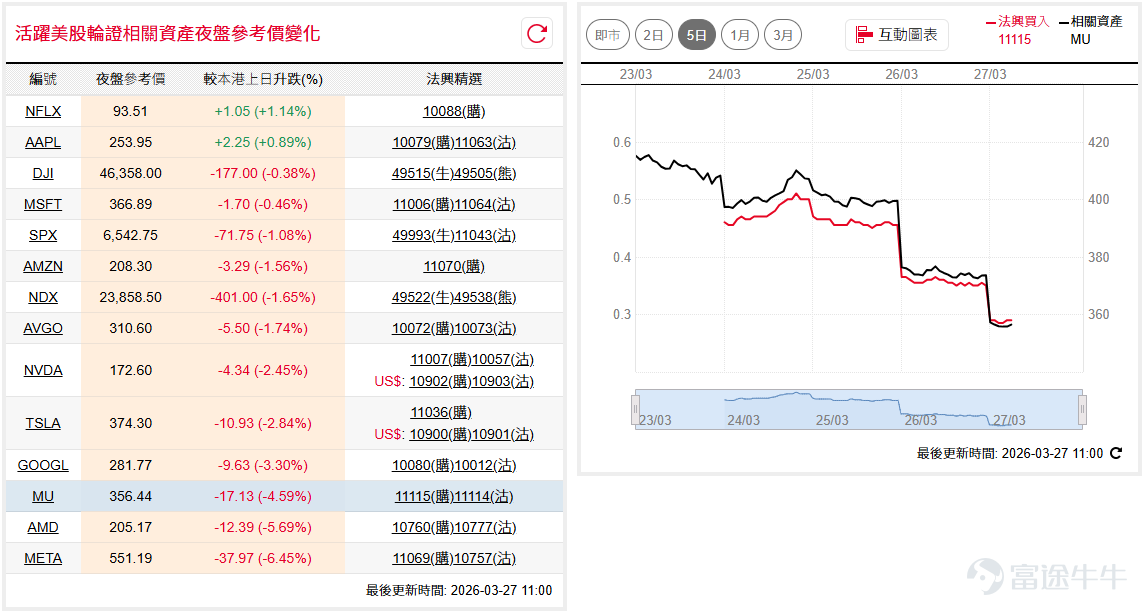Open the NFLX ticker link
The width and height of the screenshot is (1147, 613).
[x=43, y=111]
